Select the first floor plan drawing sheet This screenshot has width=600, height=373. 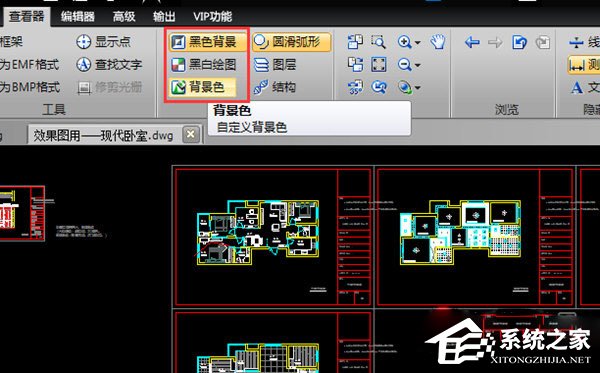(x=273, y=236)
